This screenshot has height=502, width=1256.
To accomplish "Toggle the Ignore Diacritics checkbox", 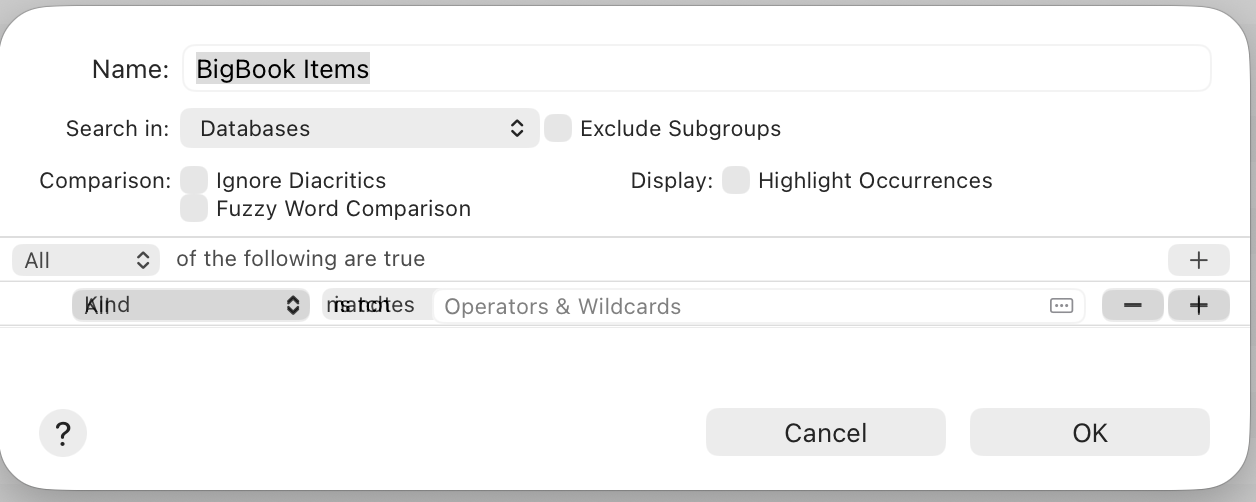I will [194, 181].
